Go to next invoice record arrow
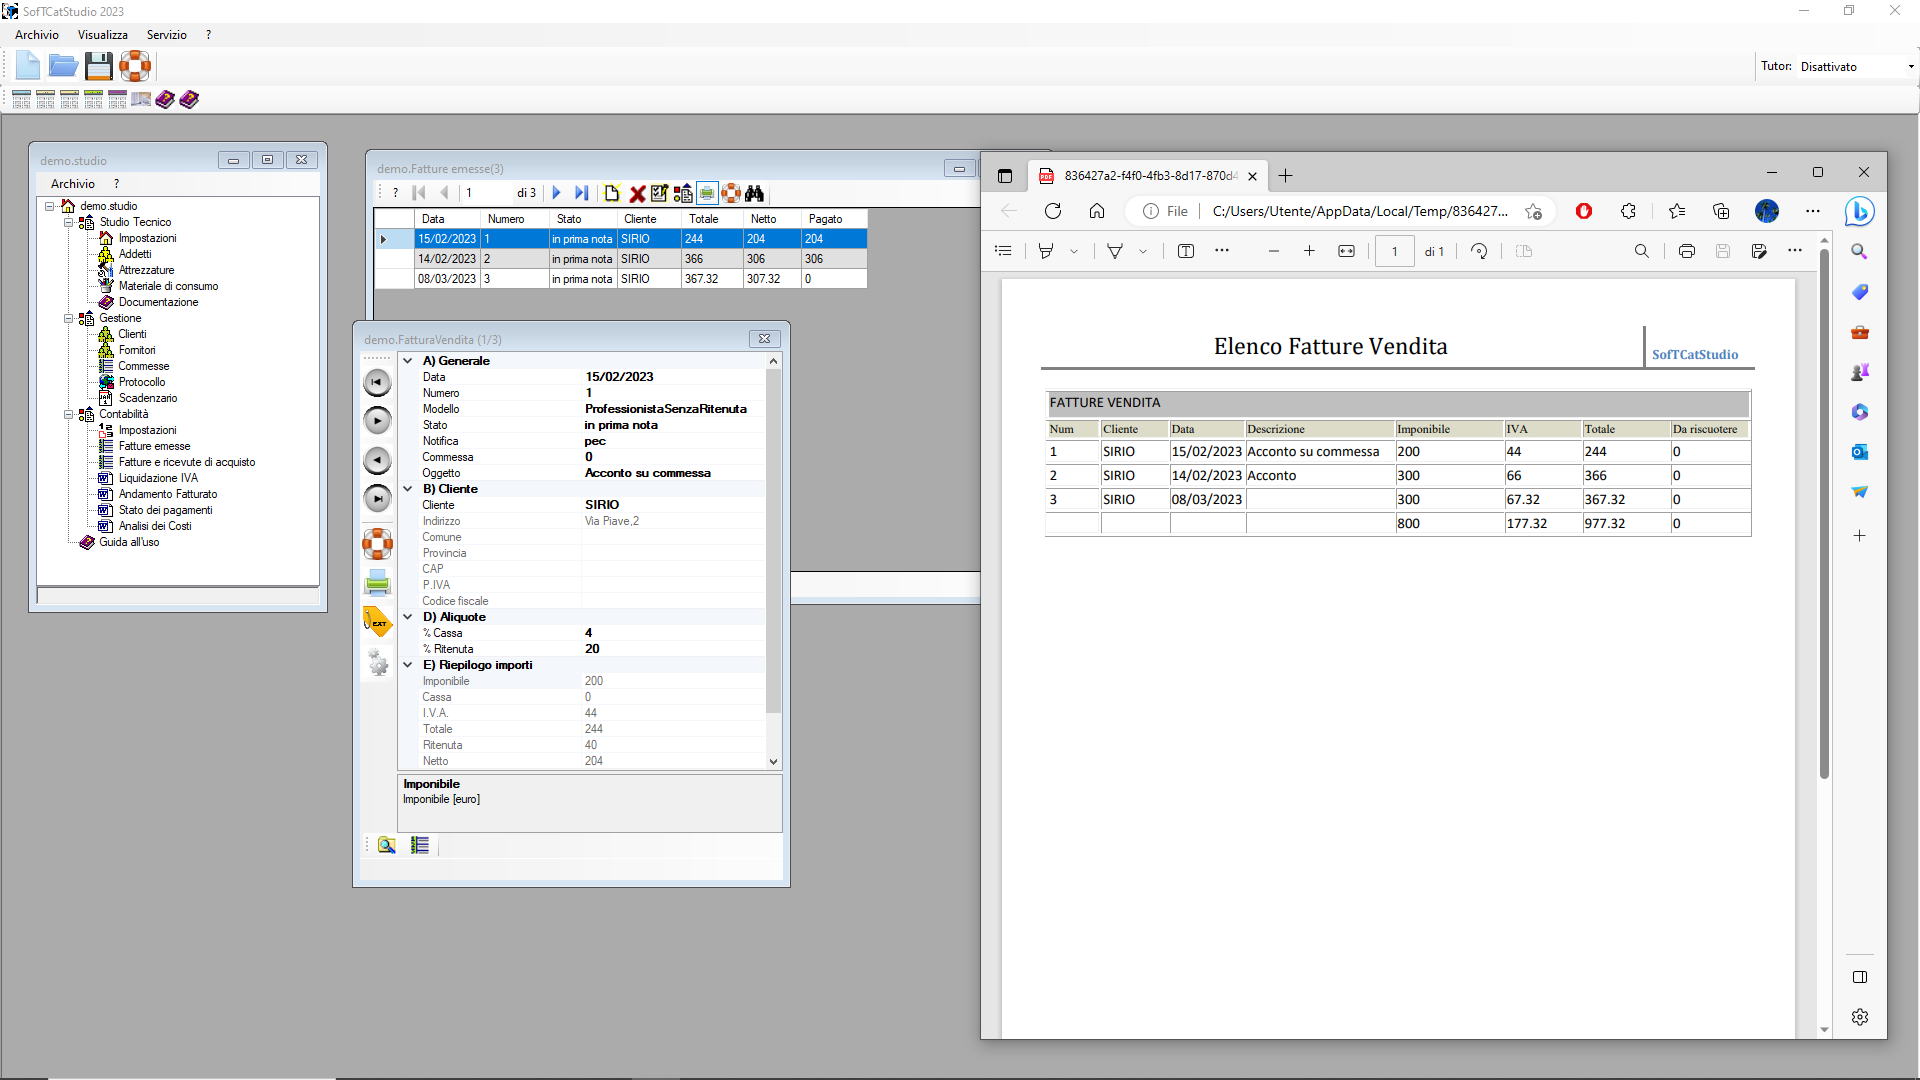The image size is (1920, 1080). coord(557,193)
